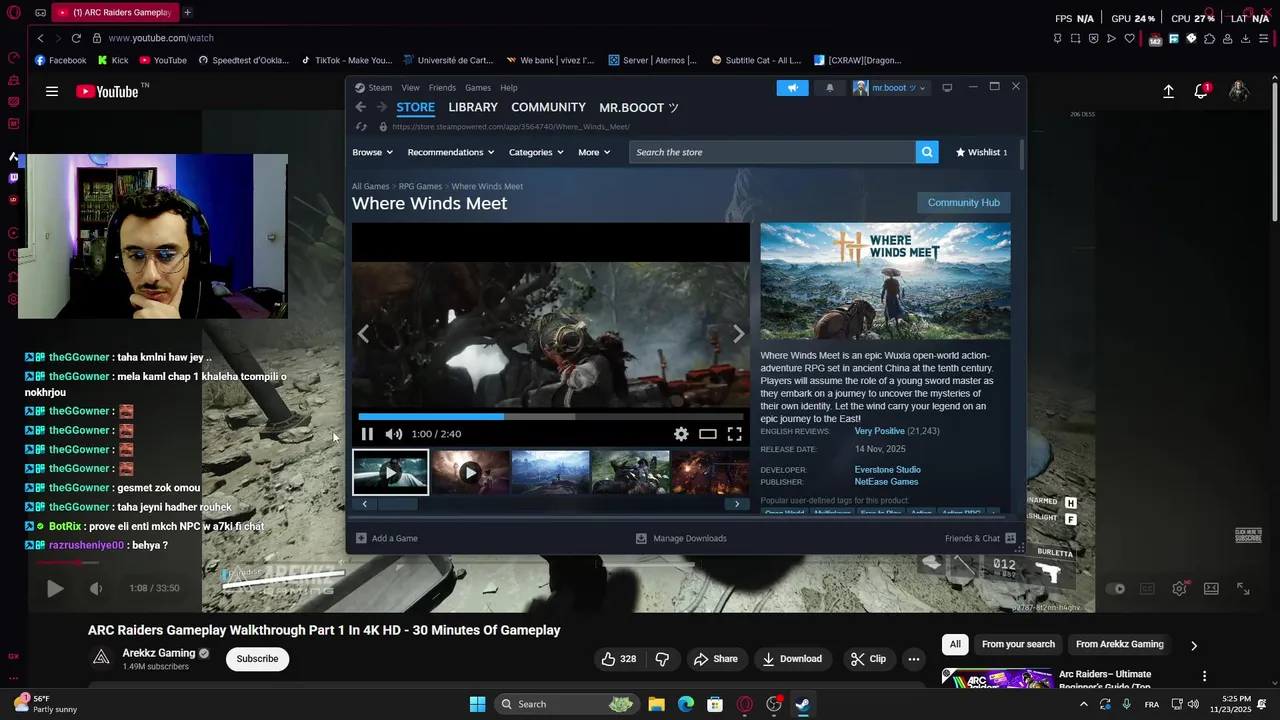Focus the Search the store field
Image resolution: width=1280 pixels, height=720 pixels.
point(773,152)
